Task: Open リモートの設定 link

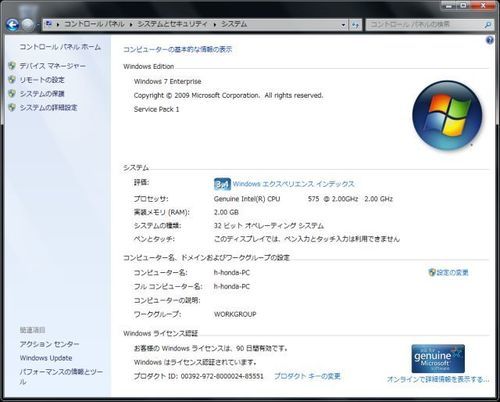Action: tap(42, 80)
